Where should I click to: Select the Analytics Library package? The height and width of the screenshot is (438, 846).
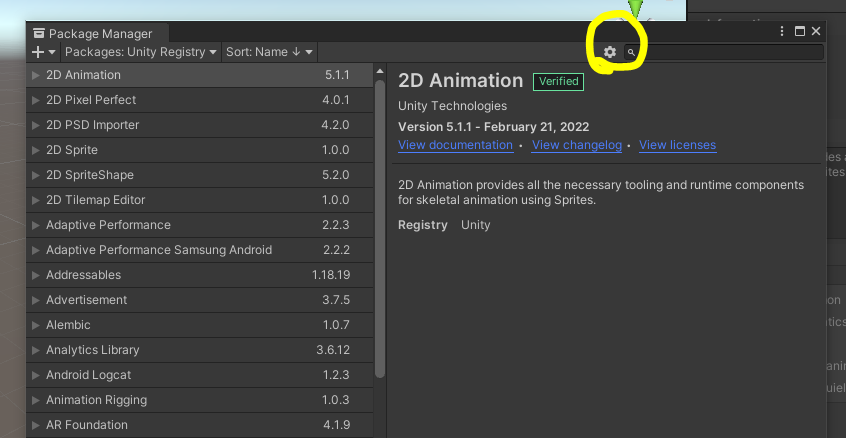click(200, 350)
